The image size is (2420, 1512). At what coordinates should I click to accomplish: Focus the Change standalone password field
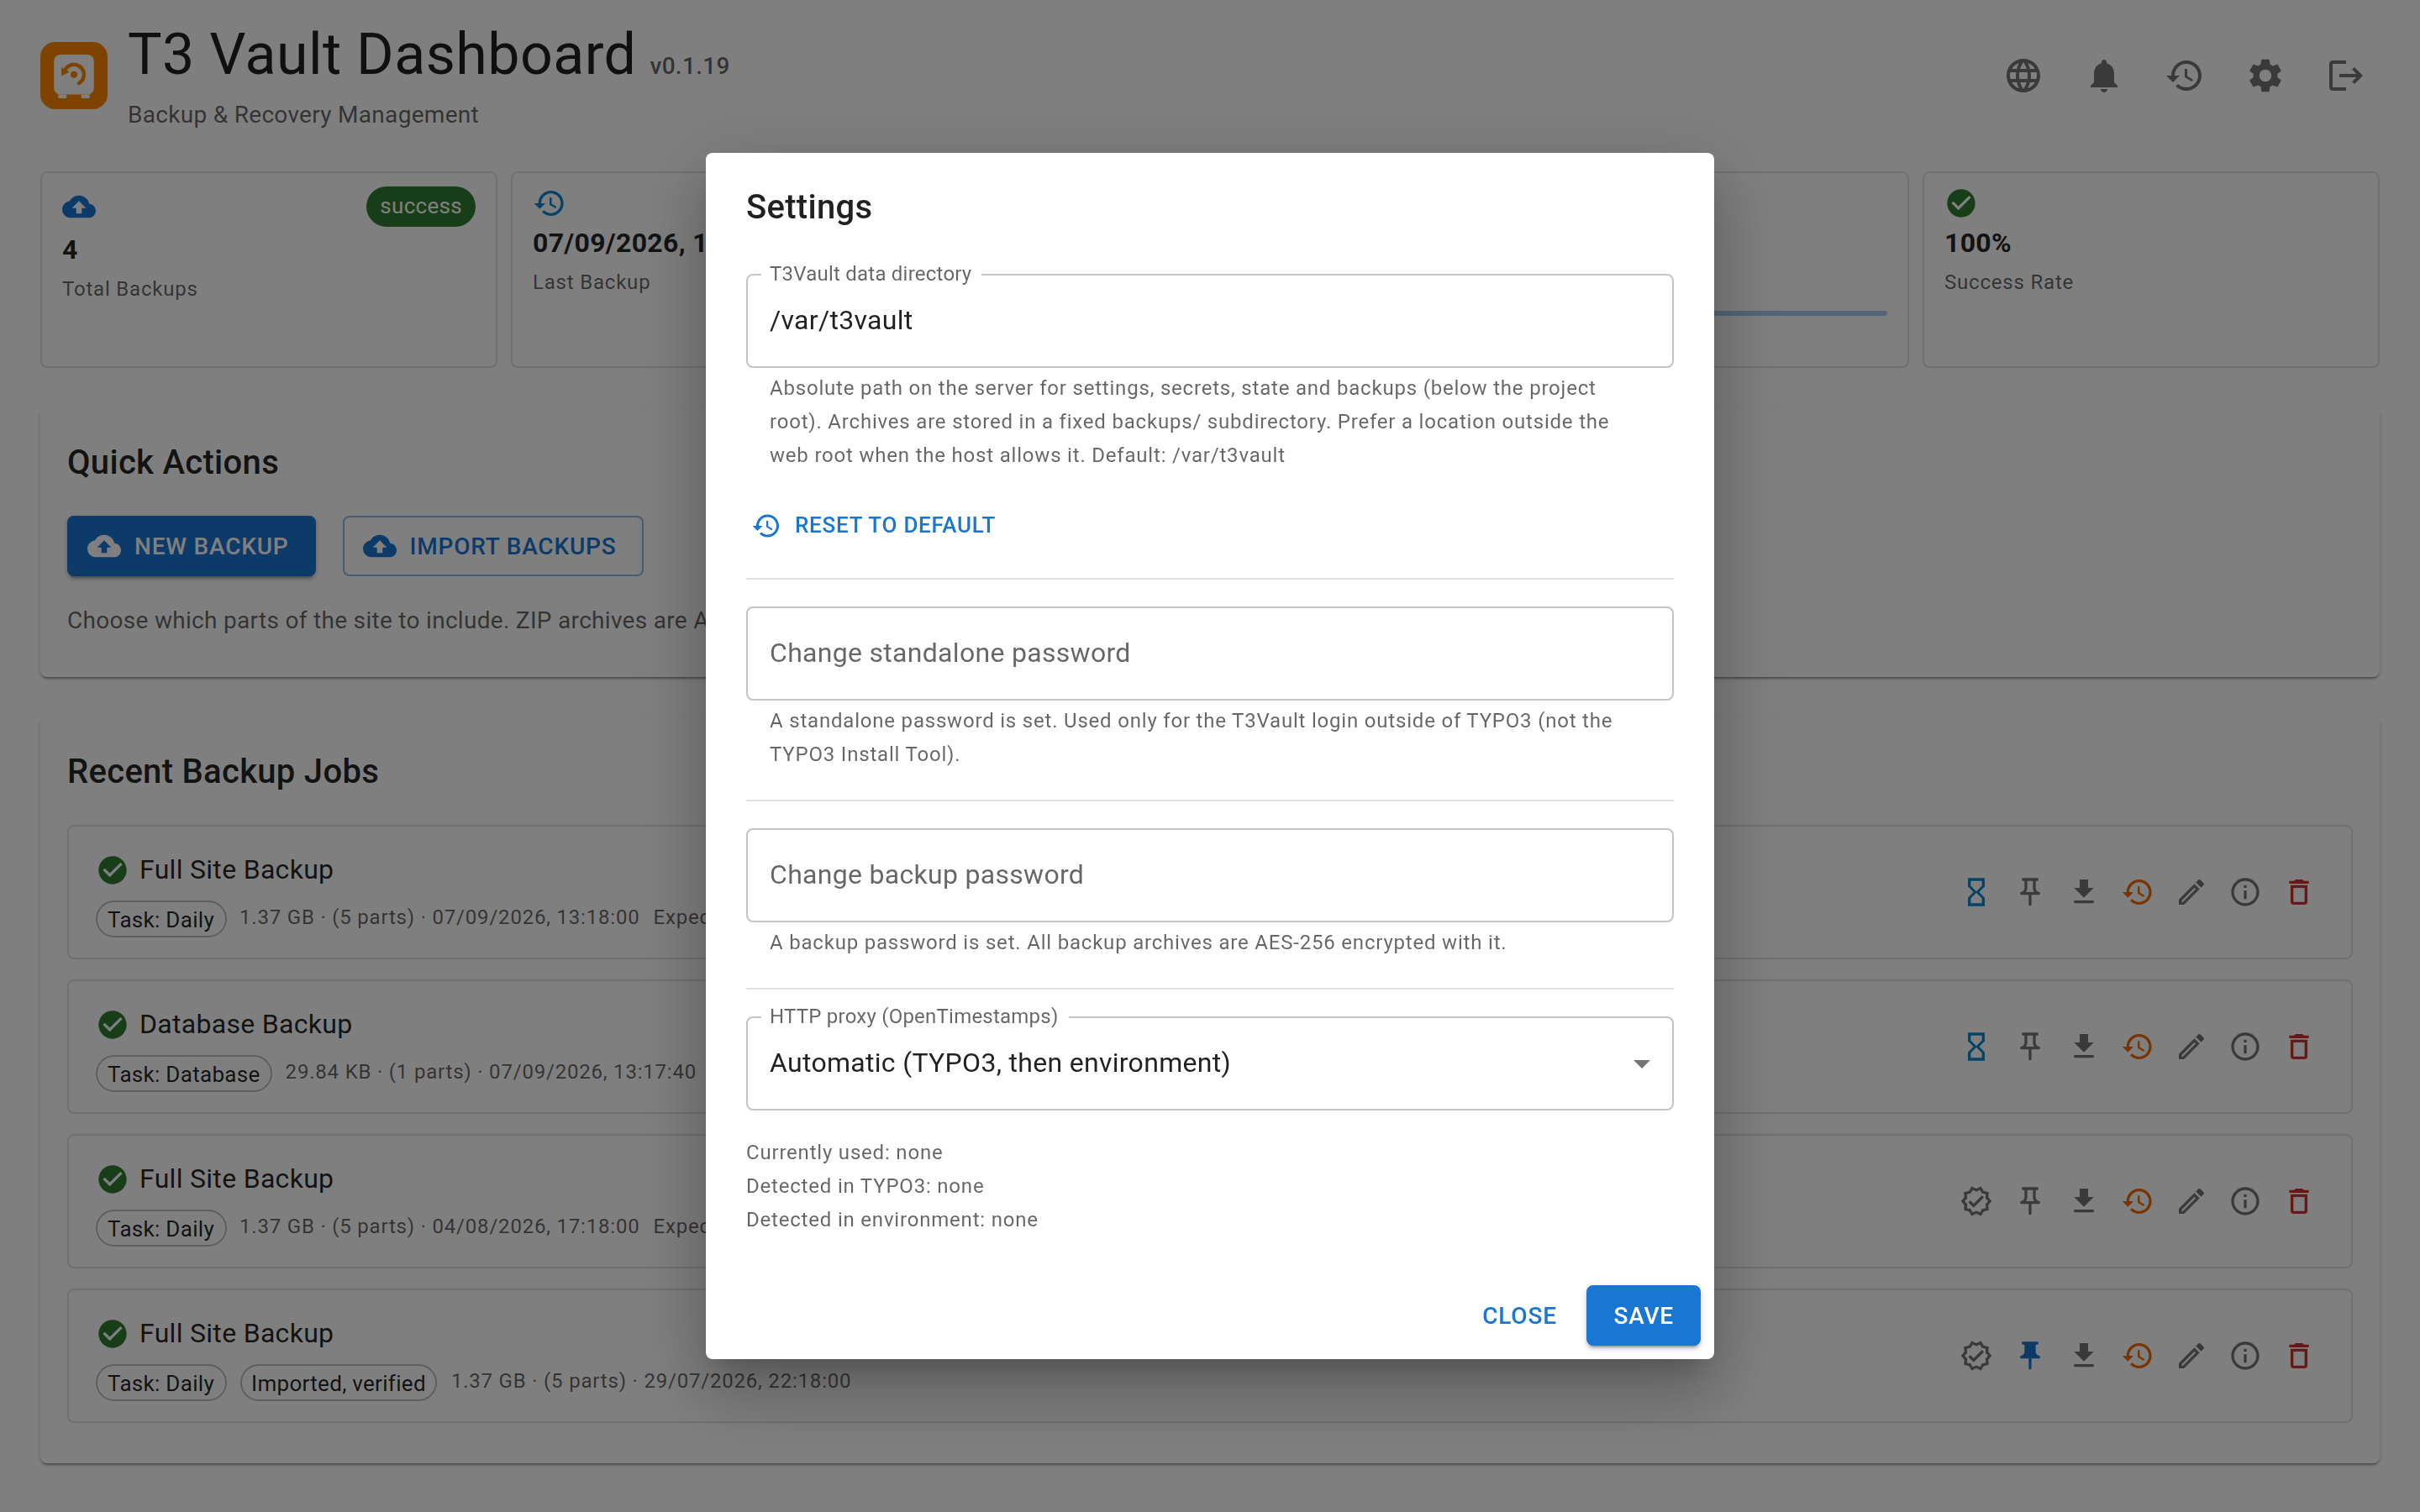(1209, 653)
